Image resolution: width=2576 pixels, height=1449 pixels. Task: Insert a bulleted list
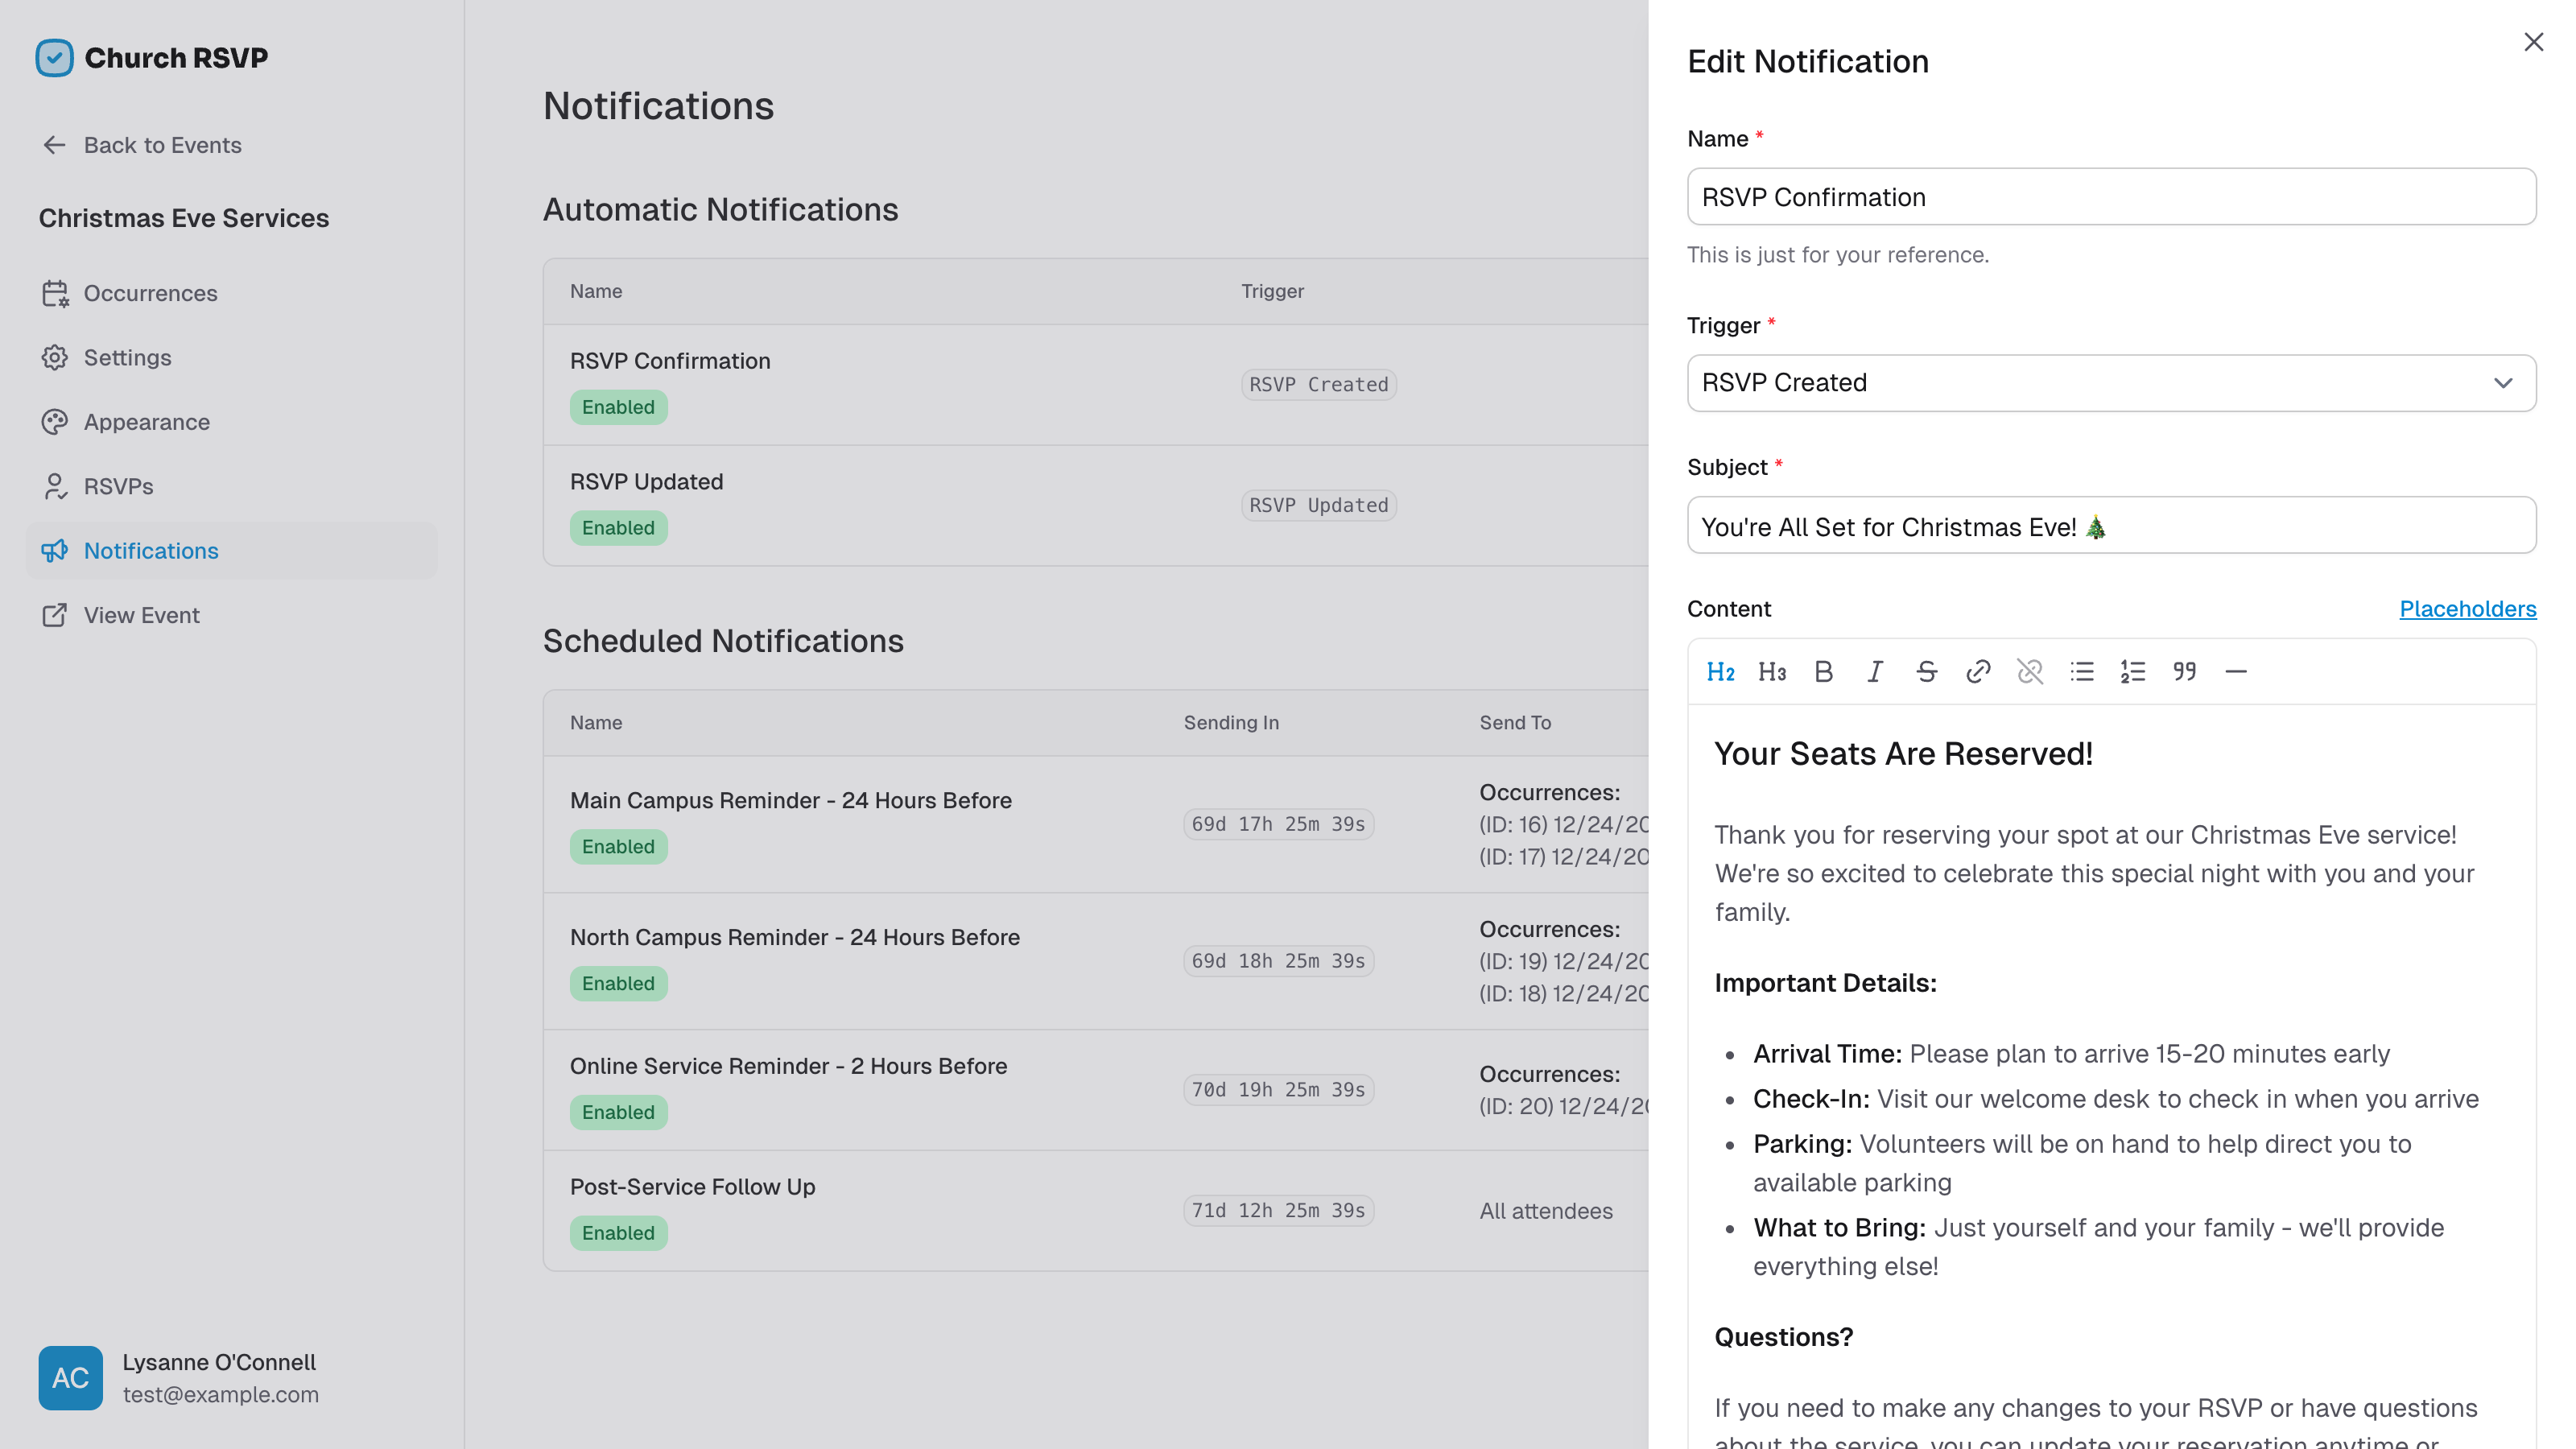coord(2082,672)
